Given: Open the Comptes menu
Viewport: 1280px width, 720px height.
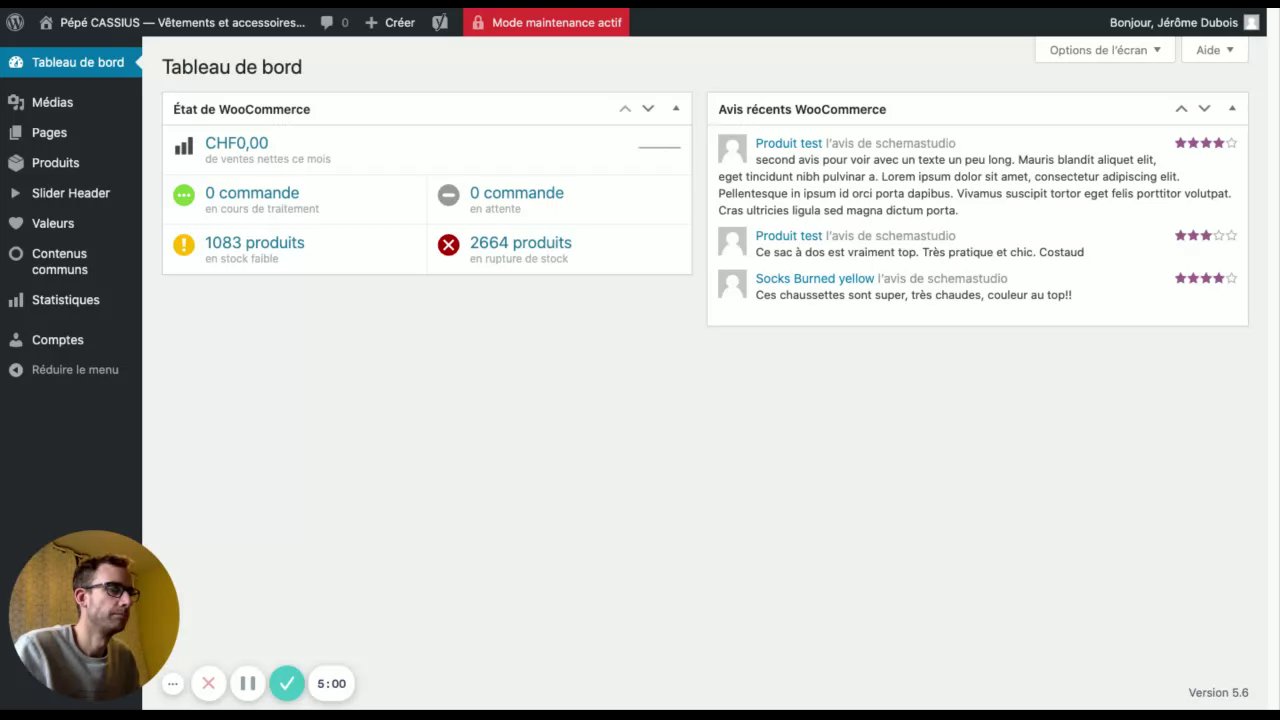Looking at the screenshot, I should [x=71, y=340].
